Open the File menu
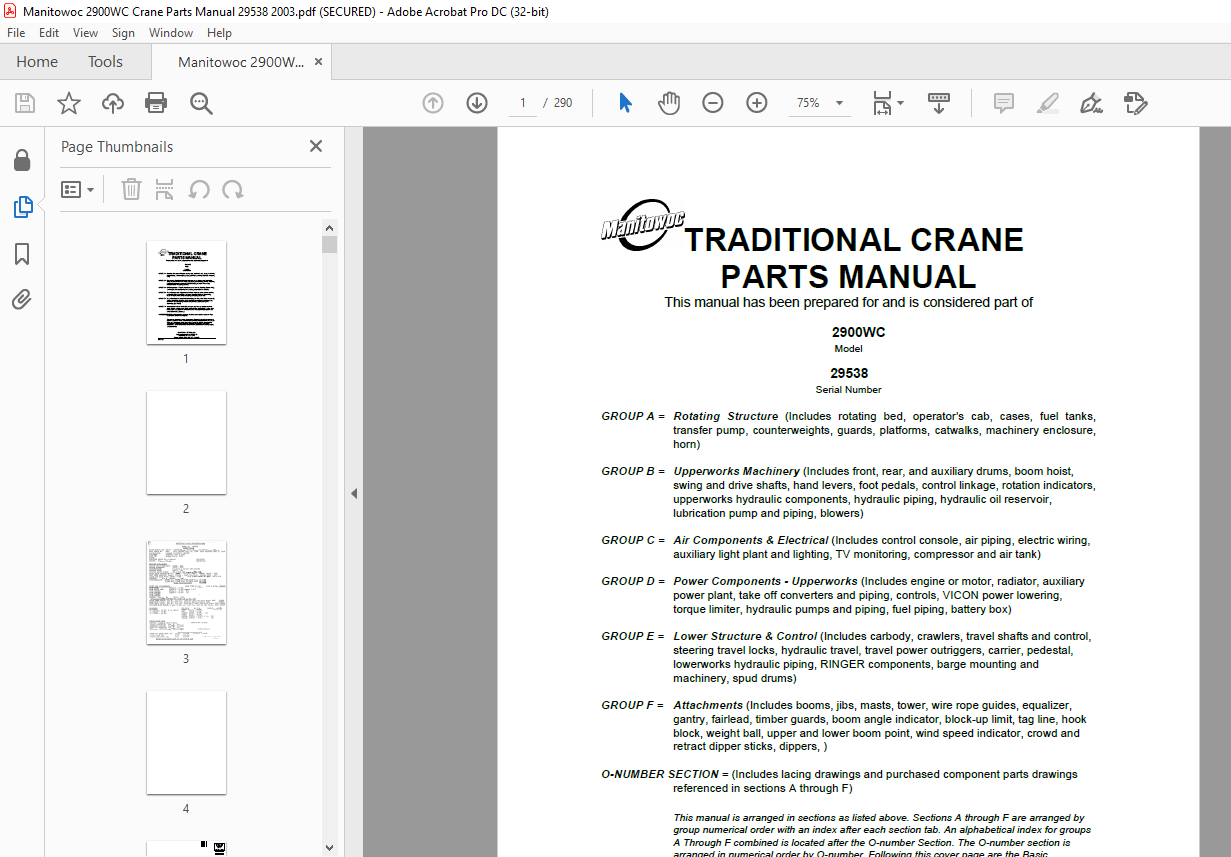 pyautogui.click(x=16, y=33)
